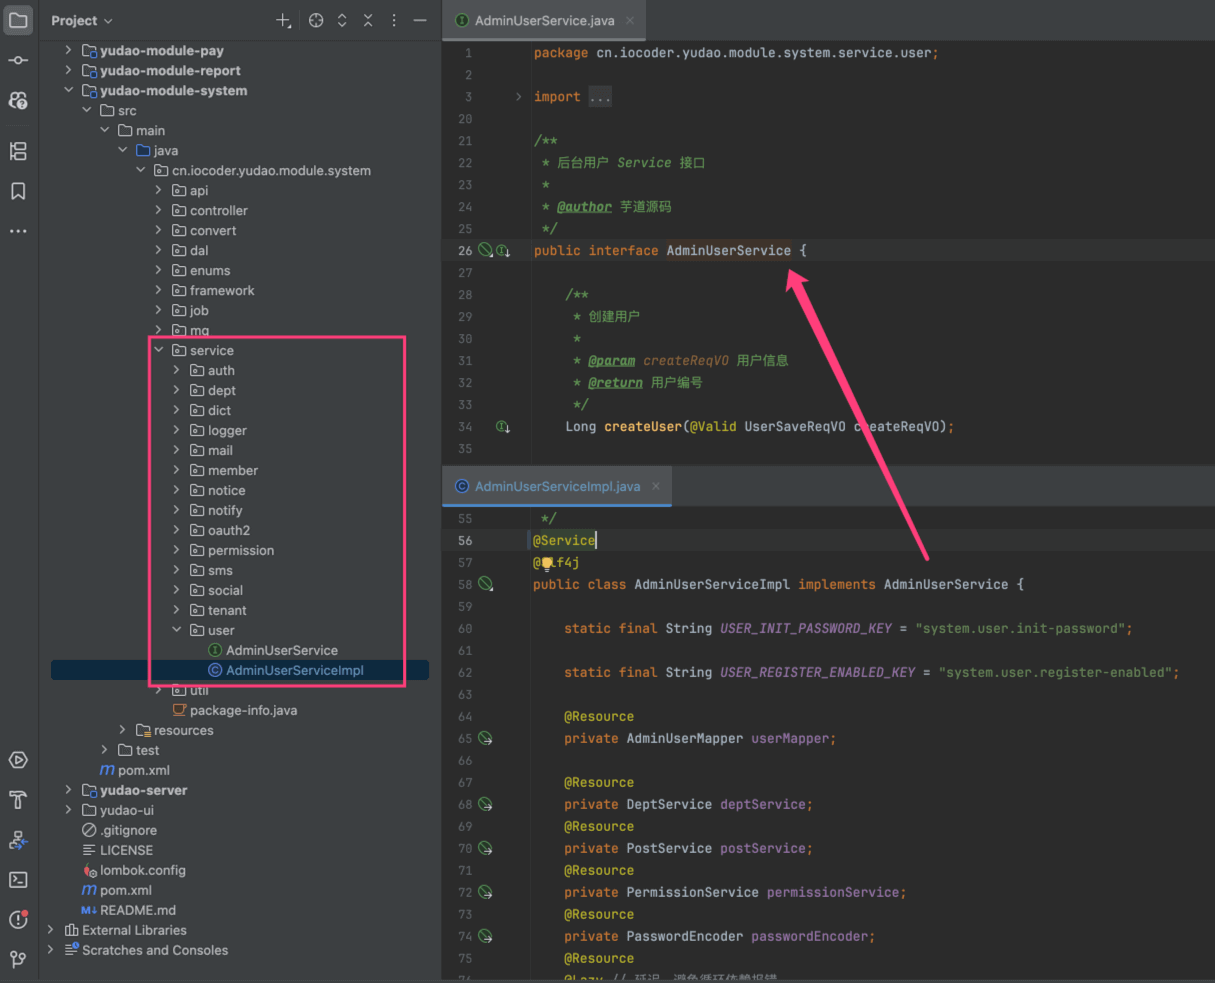Click the locate opened file crosshair icon
This screenshot has width=1215, height=983.
click(316, 20)
